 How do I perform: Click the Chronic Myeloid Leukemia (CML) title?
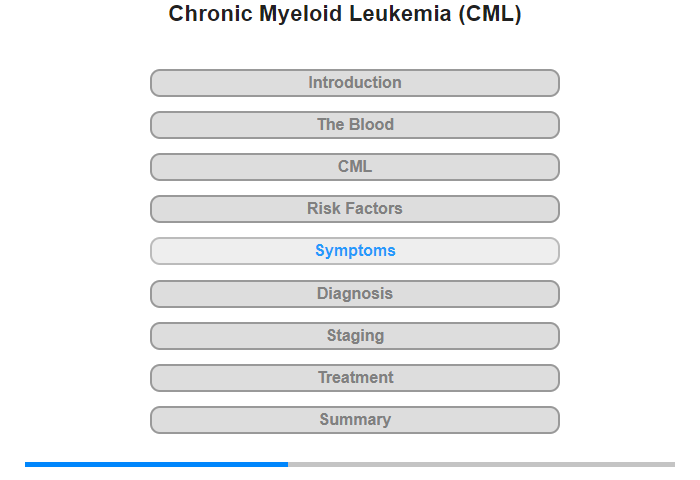point(345,14)
